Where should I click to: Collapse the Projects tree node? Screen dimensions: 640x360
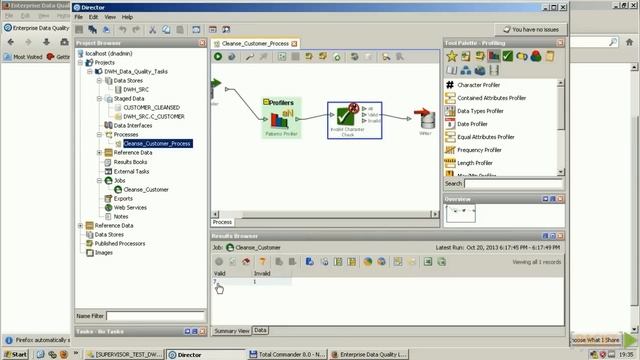(x=80, y=62)
